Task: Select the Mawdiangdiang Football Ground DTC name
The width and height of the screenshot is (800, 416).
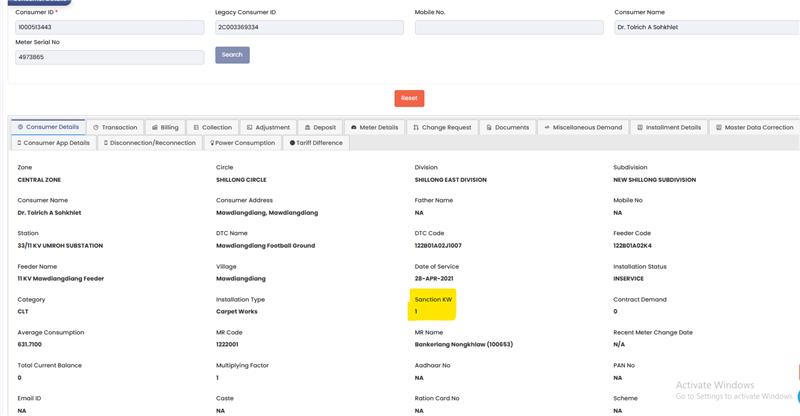Action: point(265,246)
